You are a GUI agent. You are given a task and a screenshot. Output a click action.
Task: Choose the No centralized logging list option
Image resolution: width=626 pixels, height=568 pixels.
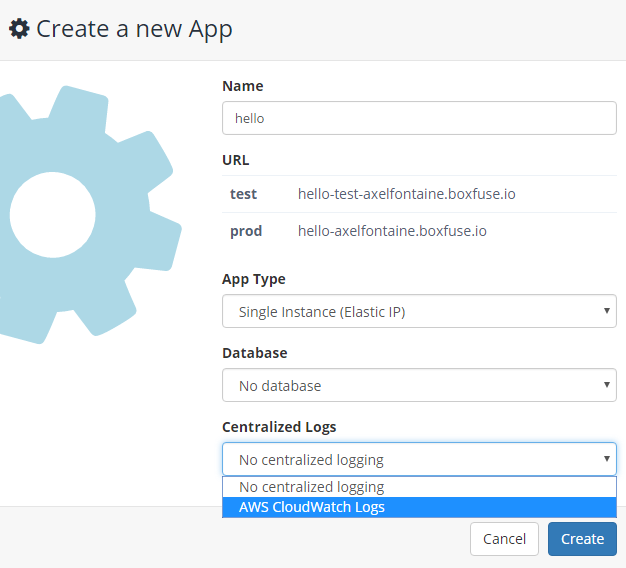pyautogui.click(x=419, y=487)
